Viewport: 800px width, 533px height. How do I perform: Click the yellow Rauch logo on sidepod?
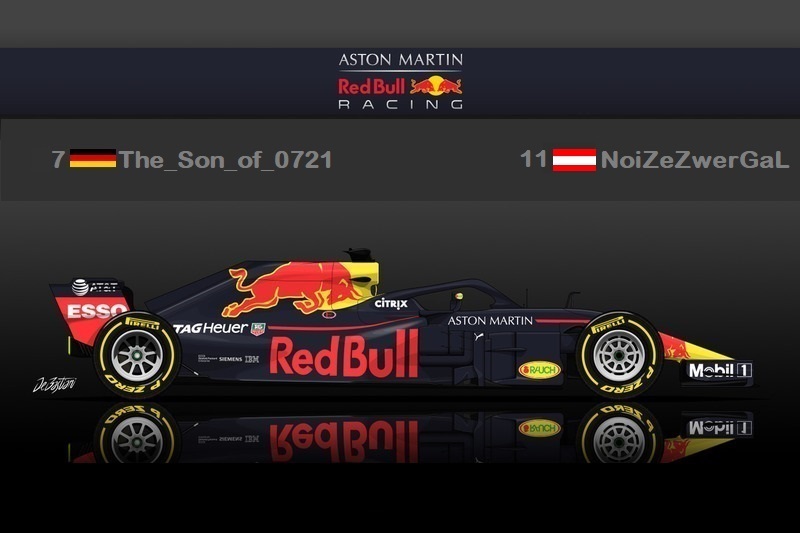tap(540, 370)
